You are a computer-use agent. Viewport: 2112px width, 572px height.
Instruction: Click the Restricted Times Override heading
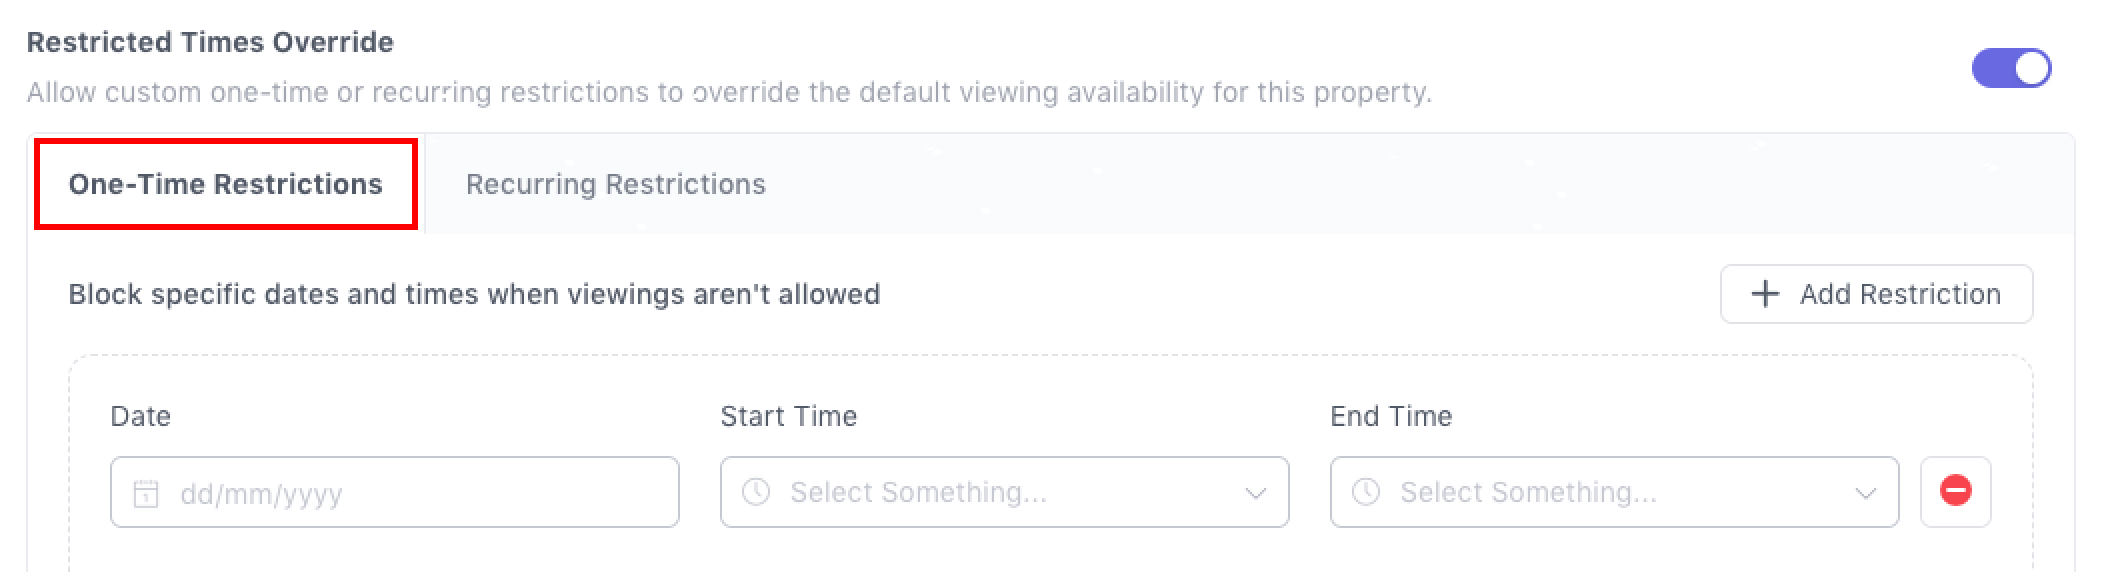(210, 42)
